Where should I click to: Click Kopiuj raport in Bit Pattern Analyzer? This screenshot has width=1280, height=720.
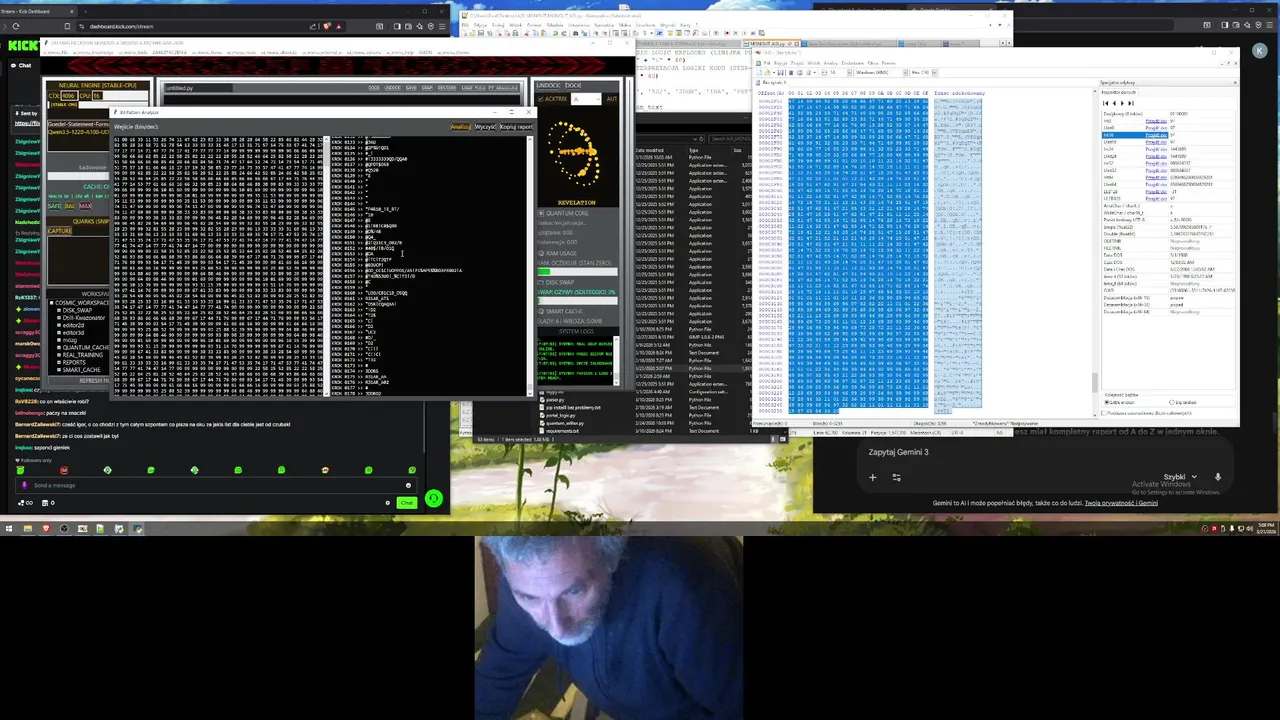(516, 127)
